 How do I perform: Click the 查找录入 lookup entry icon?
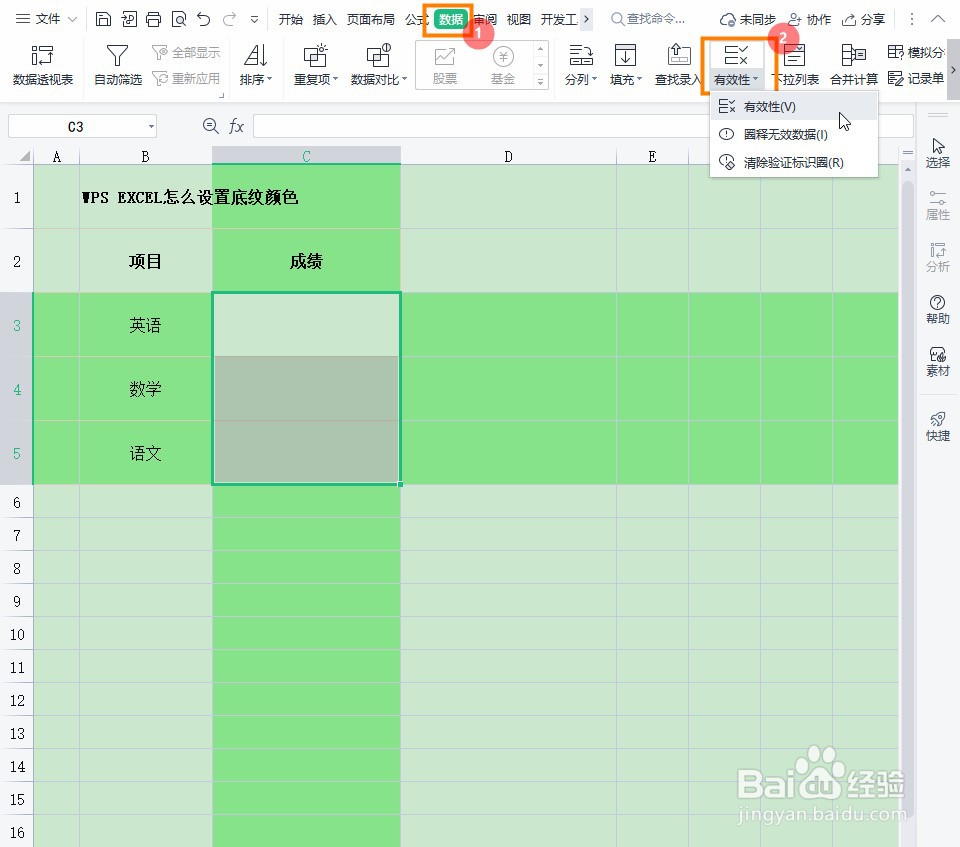tap(677, 65)
